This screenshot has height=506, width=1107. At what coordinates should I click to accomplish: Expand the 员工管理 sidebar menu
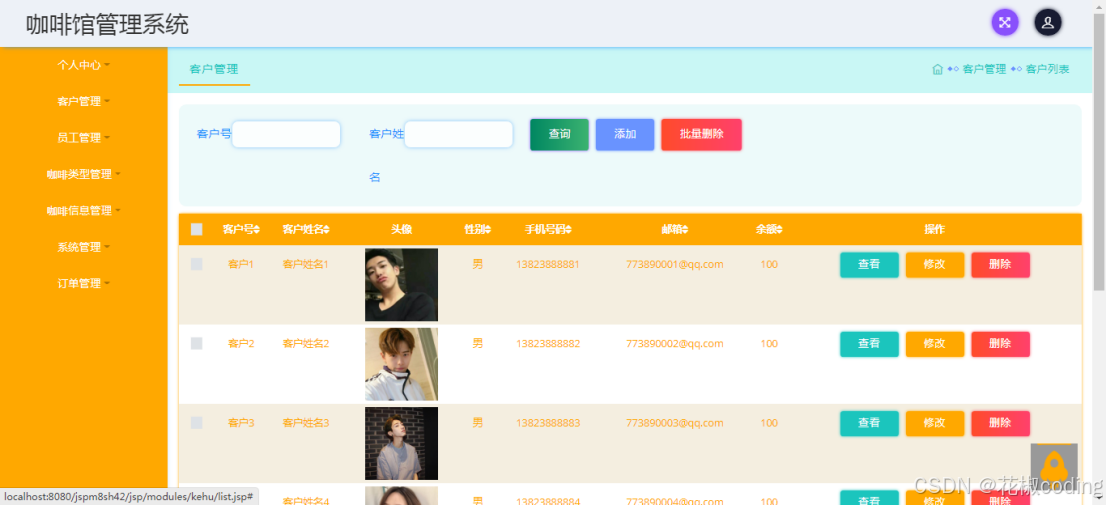tap(83, 138)
